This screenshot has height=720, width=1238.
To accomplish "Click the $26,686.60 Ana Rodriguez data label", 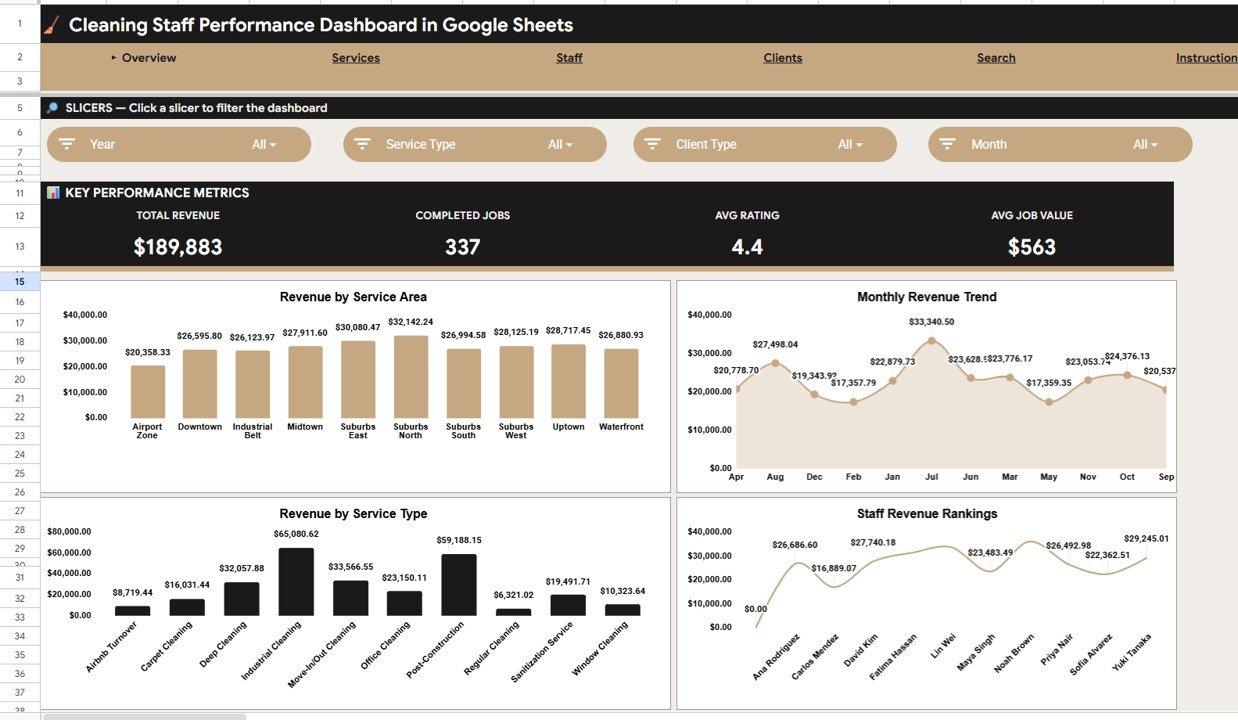I will [795, 545].
